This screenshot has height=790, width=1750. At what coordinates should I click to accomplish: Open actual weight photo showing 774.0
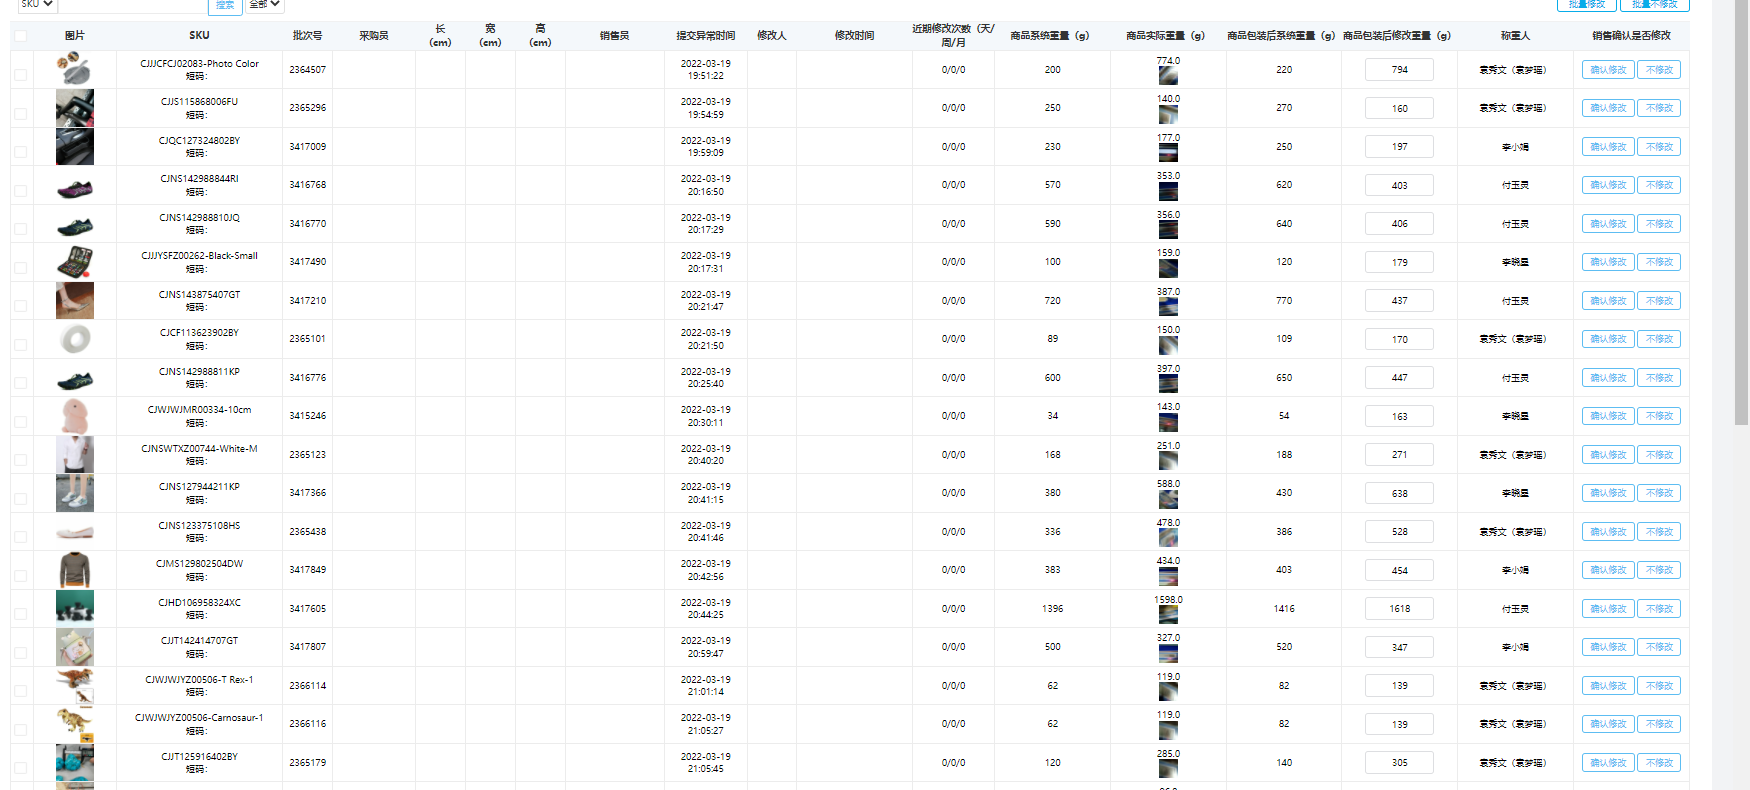point(1167,76)
